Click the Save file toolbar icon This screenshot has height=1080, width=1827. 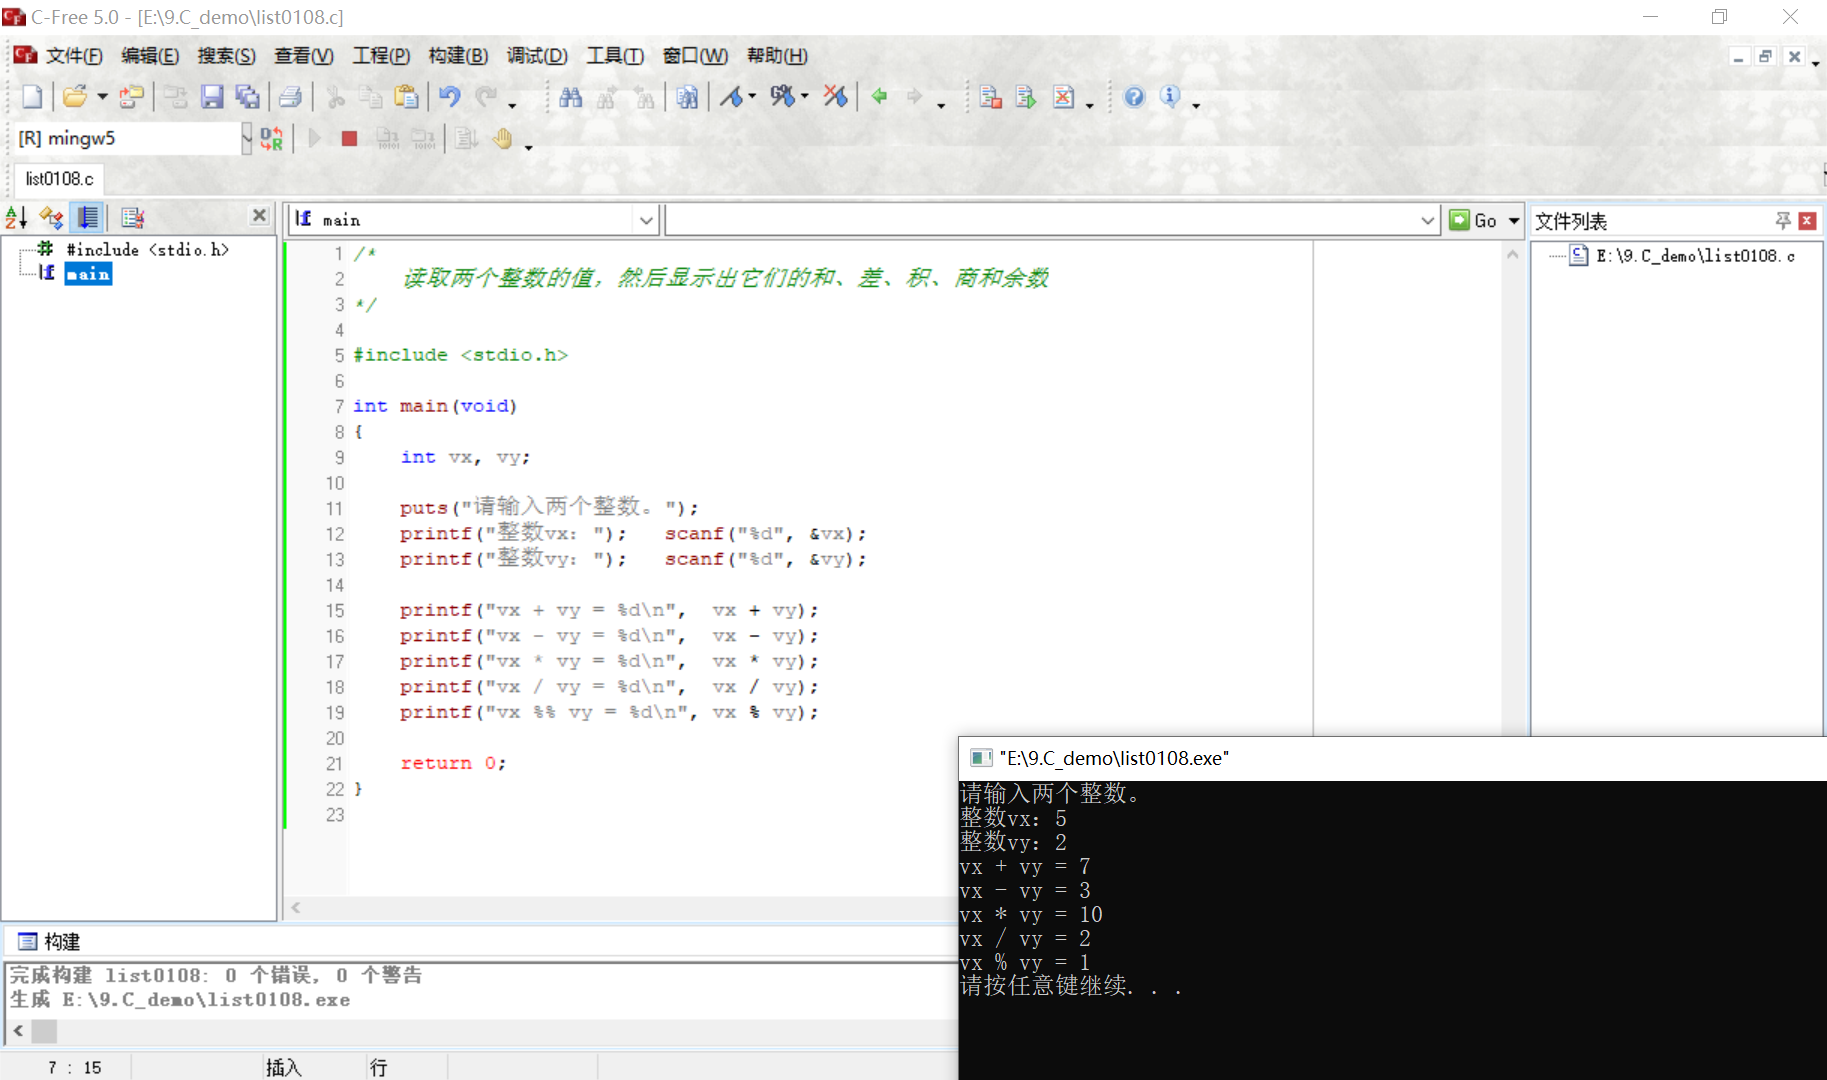[x=212, y=97]
